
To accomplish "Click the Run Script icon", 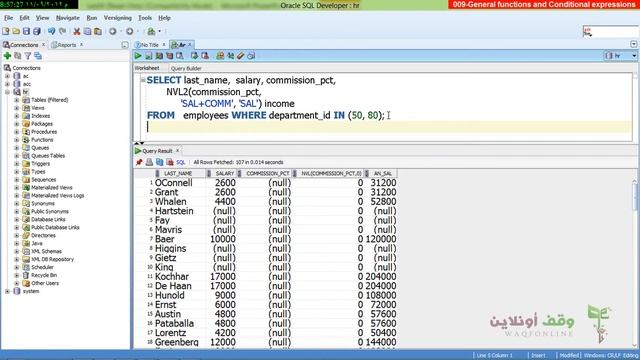I will [149, 56].
